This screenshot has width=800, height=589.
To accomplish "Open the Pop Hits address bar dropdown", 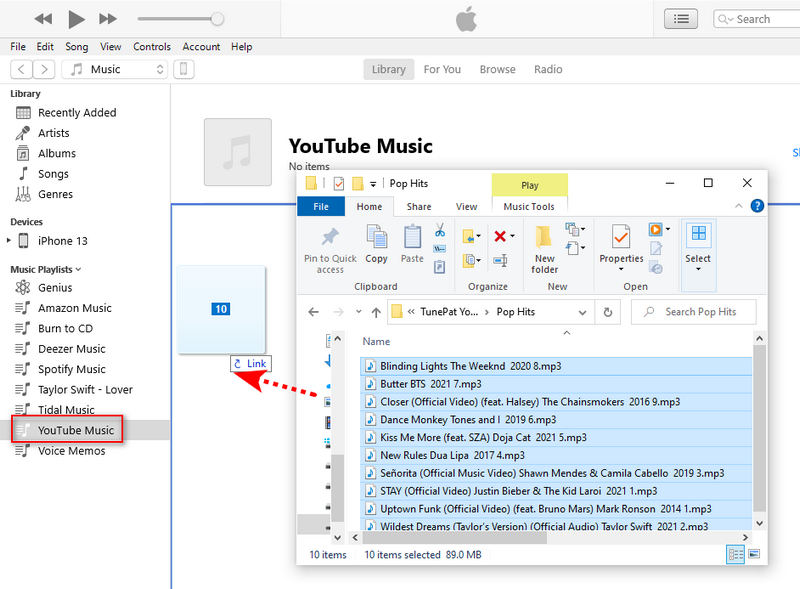I will click(584, 311).
